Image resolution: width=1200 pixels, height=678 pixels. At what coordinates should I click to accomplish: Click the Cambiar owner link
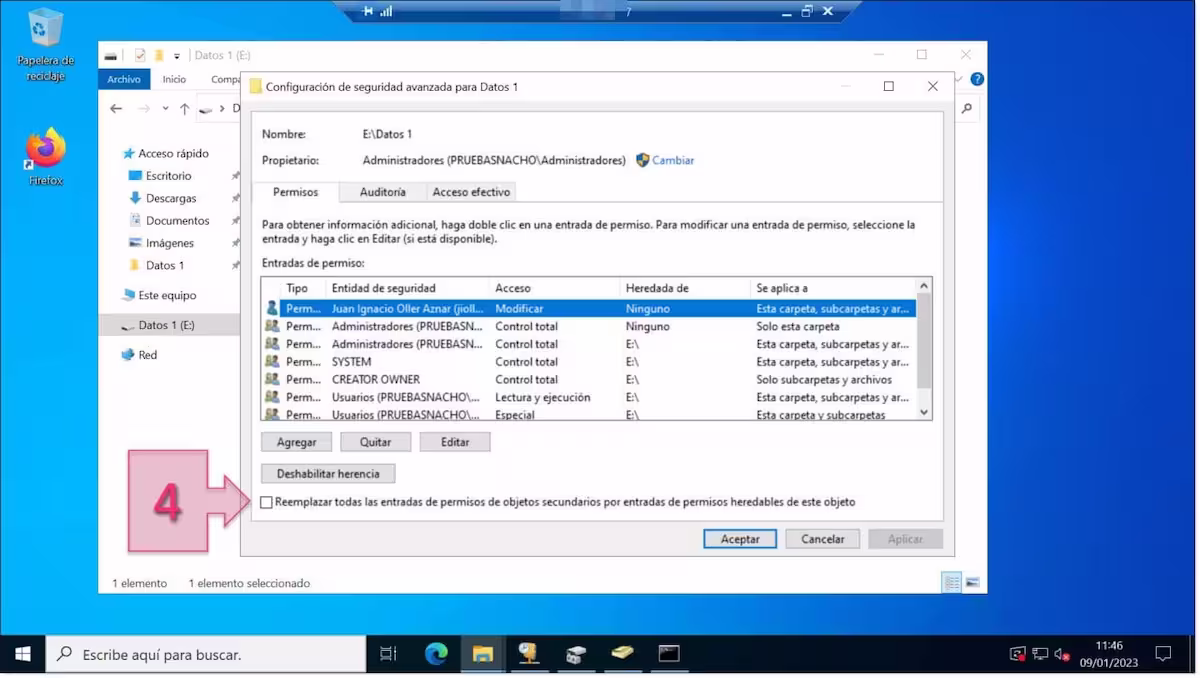(x=673, y=160)
